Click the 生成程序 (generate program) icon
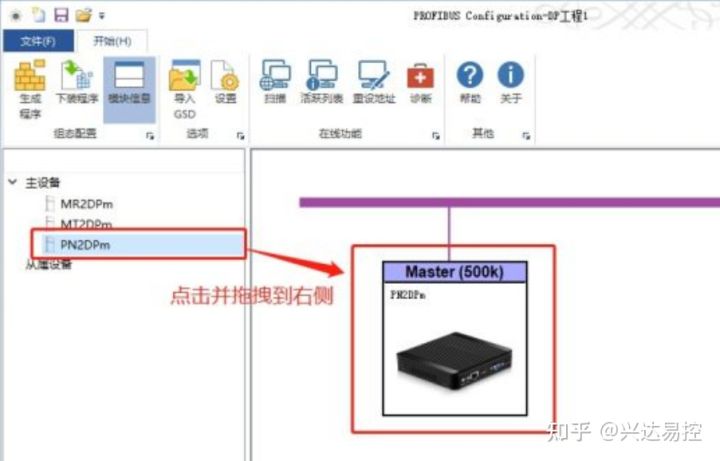The width and height of the screenshot is (720, 461). (x=30, y=89)
